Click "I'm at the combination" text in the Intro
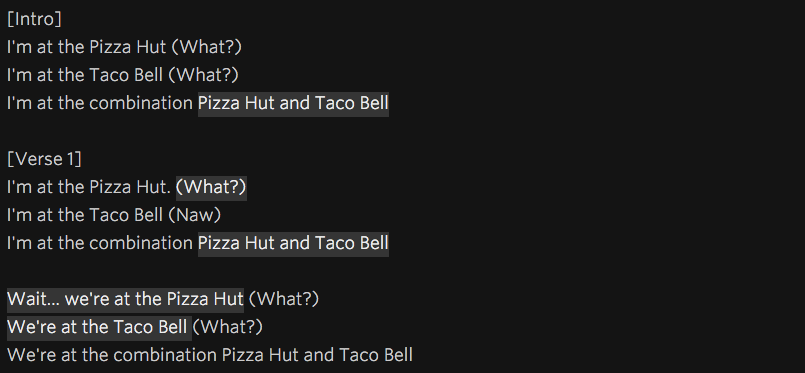 point(100,104)
